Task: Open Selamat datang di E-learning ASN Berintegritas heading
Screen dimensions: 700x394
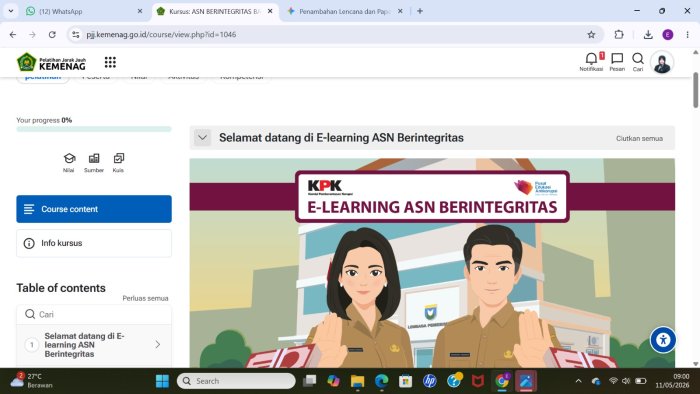Action: pyautogui.click(x=341, y=138)
